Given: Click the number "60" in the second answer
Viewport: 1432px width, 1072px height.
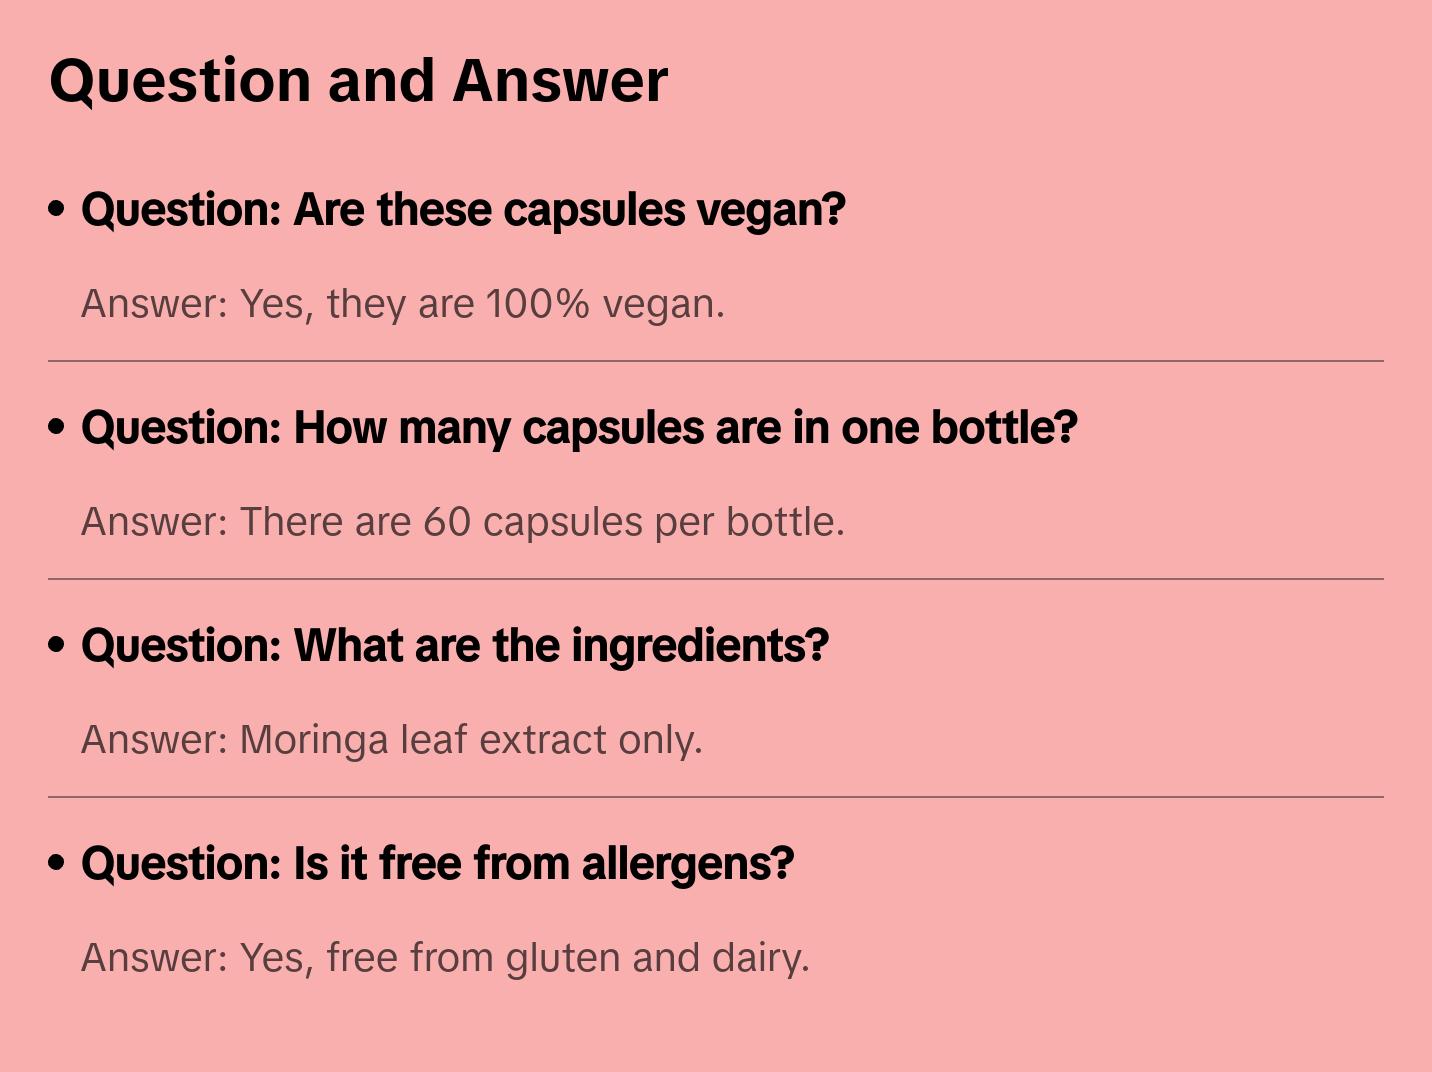Looking at the screenshot, I should coord(447,521).
